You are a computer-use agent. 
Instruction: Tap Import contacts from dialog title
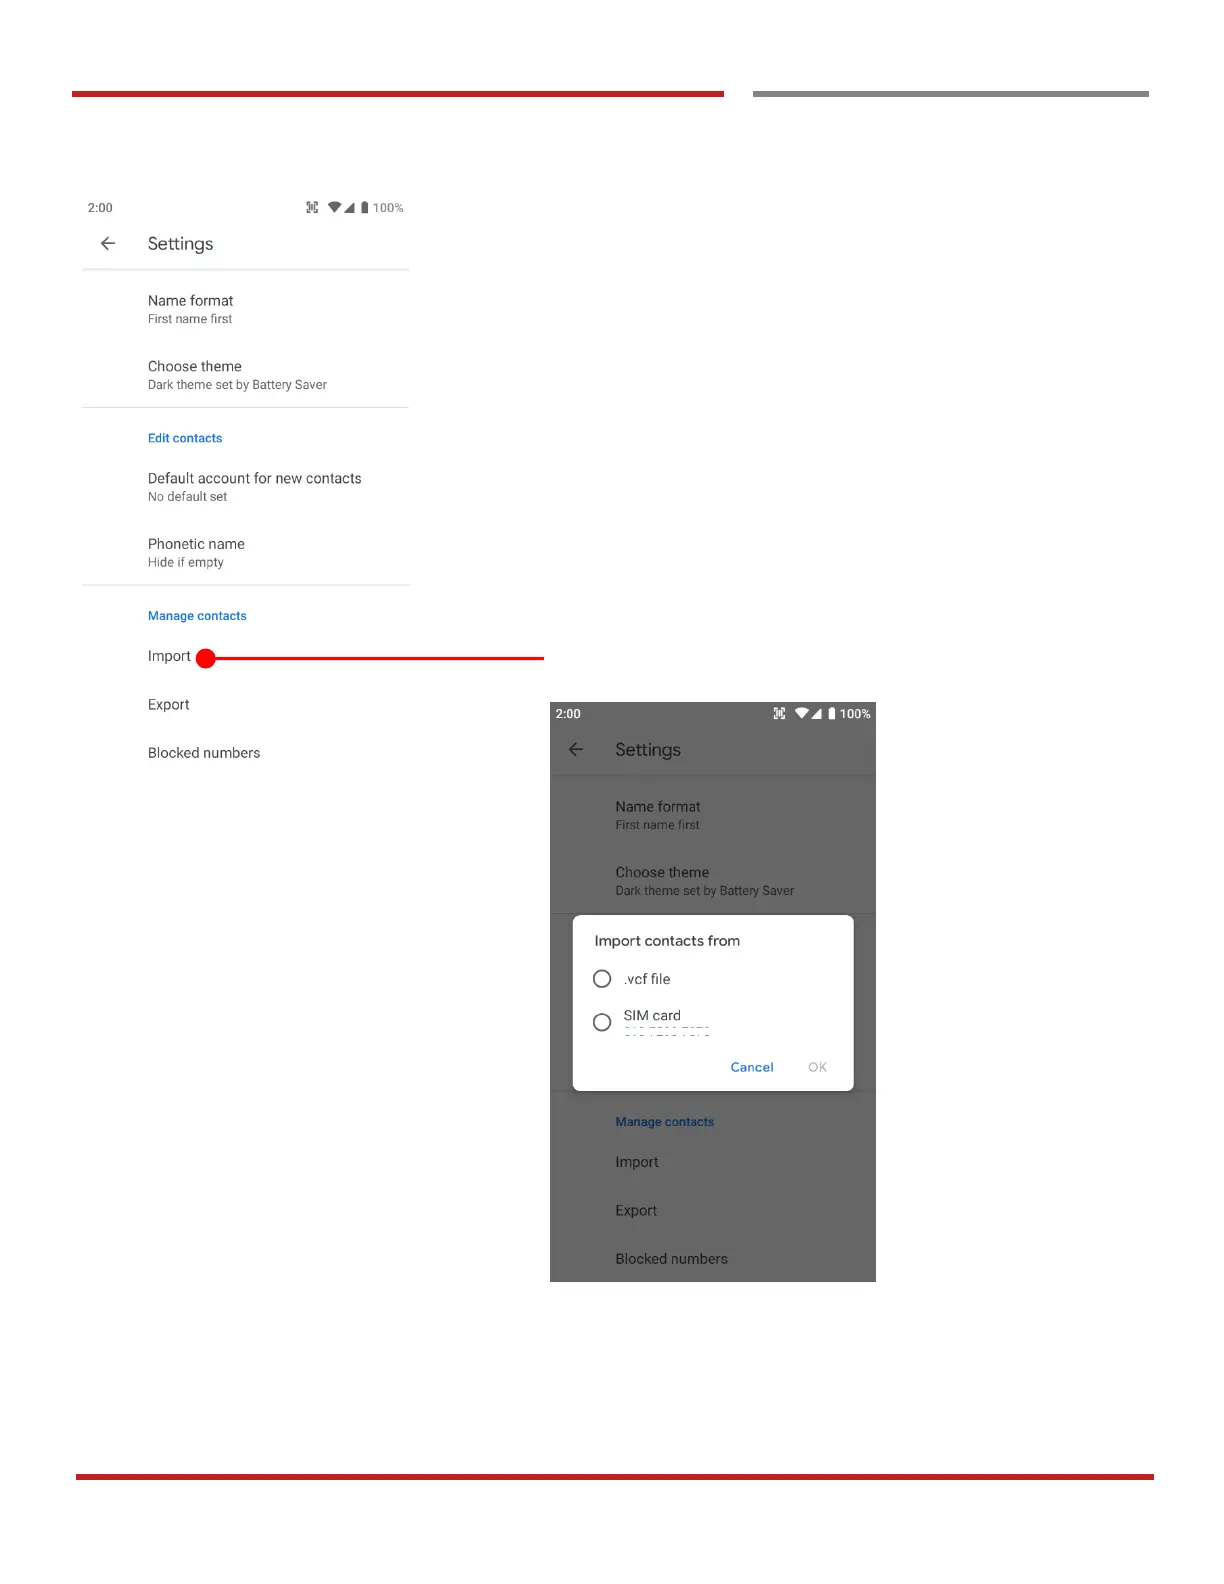[x=667, y=941]
